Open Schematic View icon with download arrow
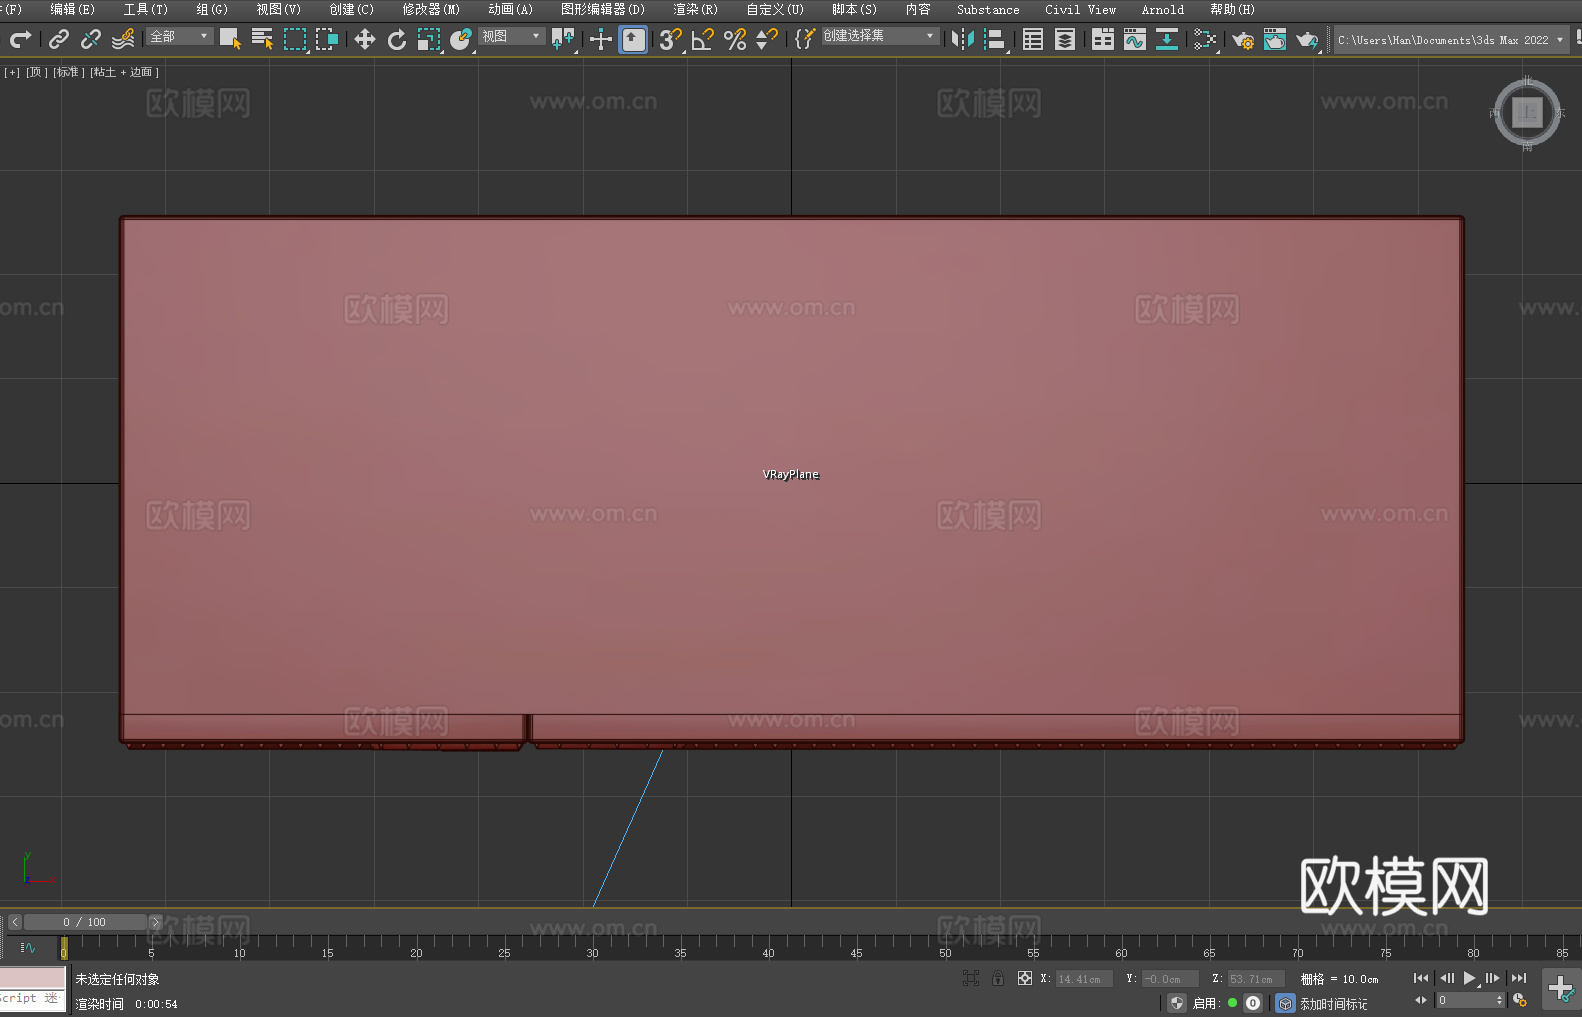The height and width of the screenshot is (1017, 1582). [1167, 39]
